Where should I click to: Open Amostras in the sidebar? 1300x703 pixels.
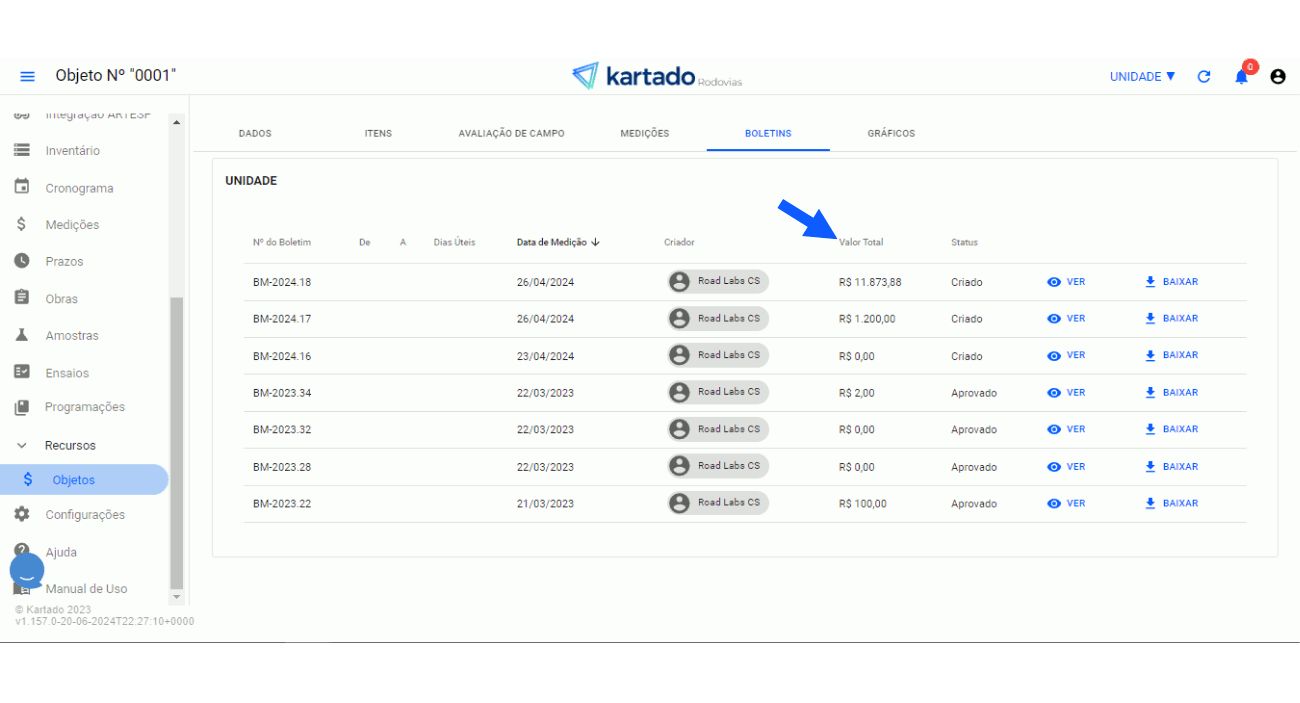(71, 335)
